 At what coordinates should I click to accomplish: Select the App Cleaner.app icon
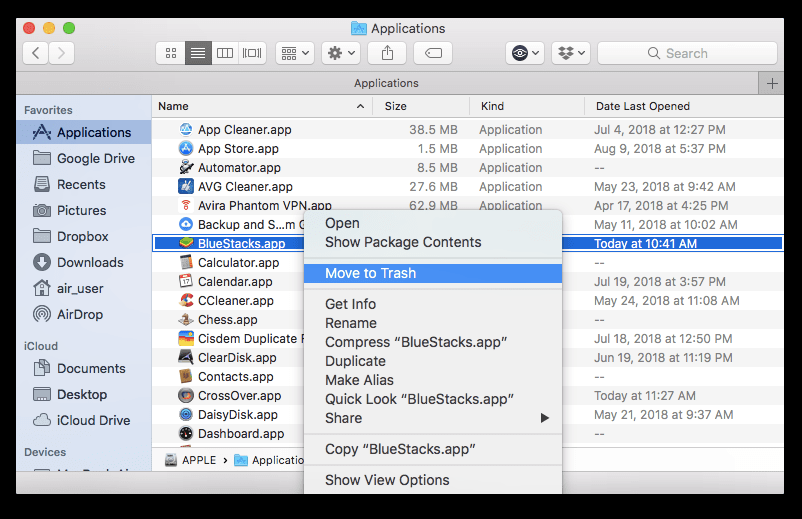[186, 129]
